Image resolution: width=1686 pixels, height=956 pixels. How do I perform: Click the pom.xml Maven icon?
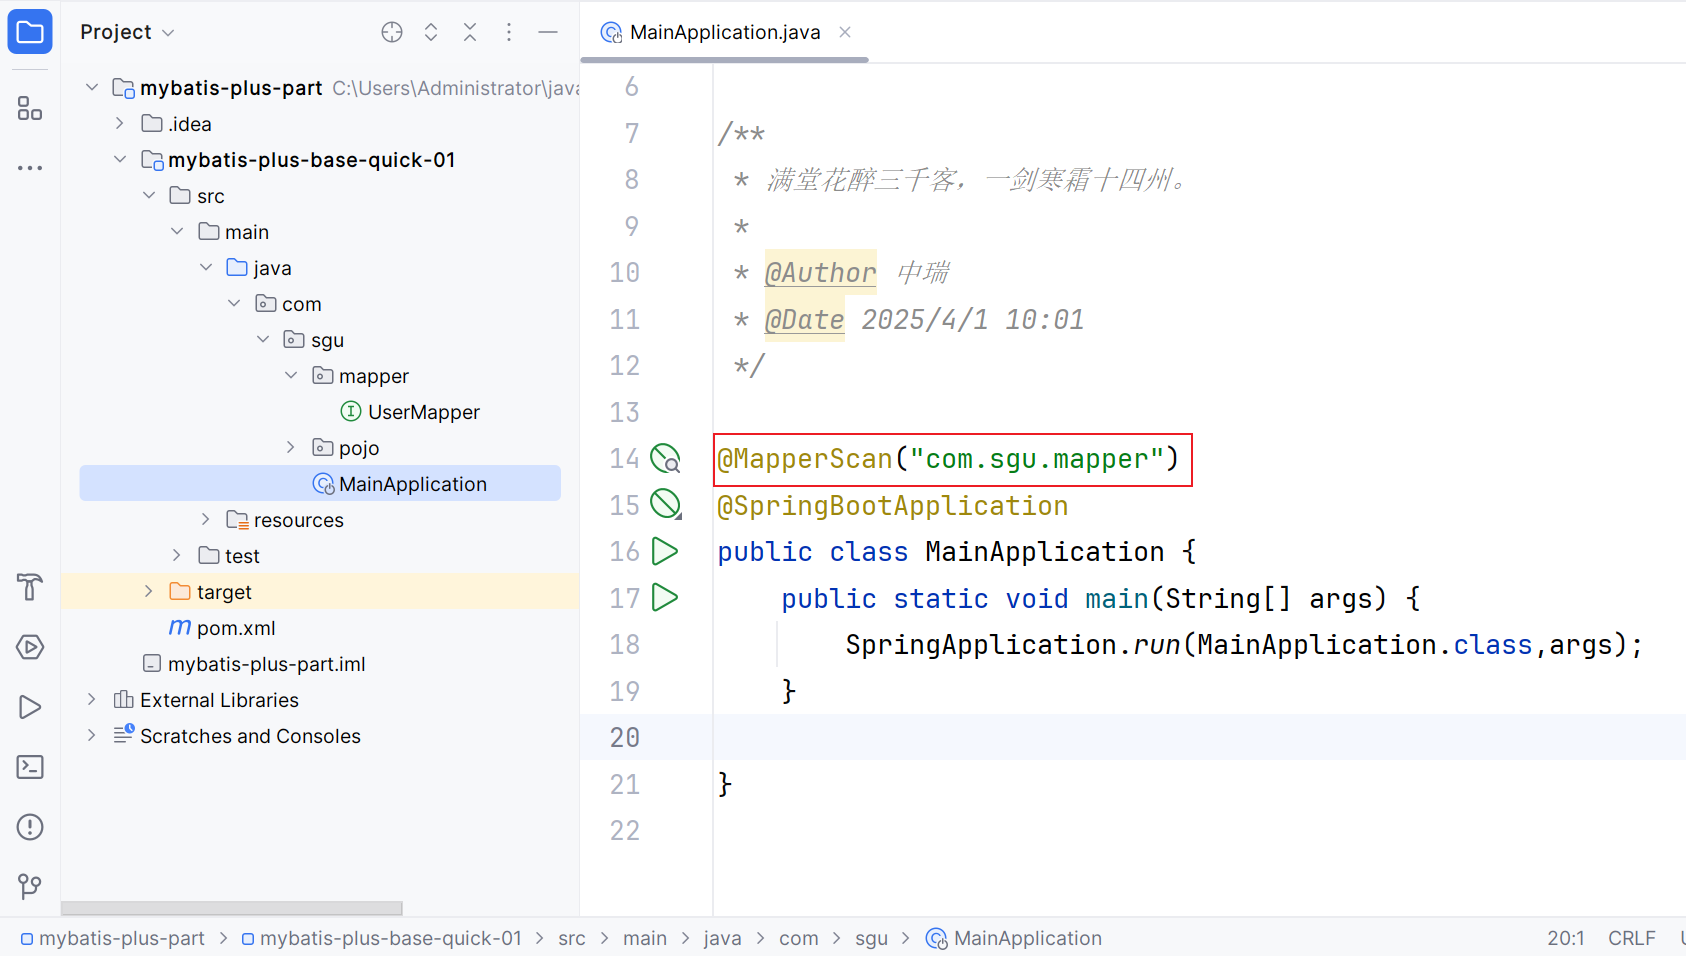coord(180,627)
